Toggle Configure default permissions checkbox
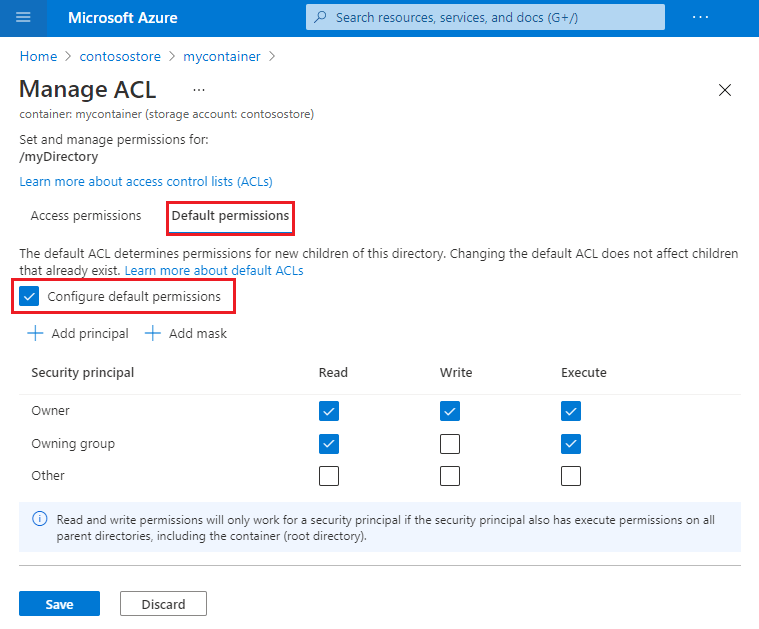The height and width of the screenshot is (629, 759). click(29, 296)
